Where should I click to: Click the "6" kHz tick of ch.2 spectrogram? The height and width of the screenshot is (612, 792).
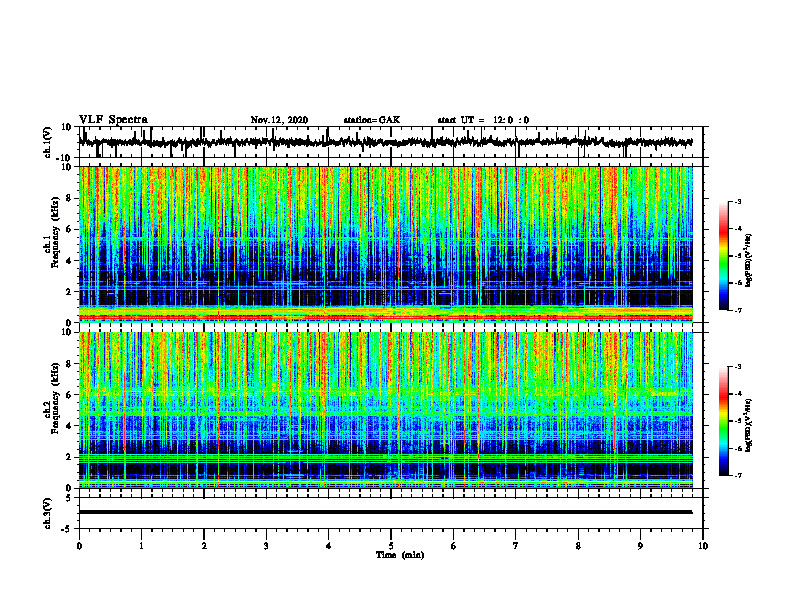pos(69,395)
